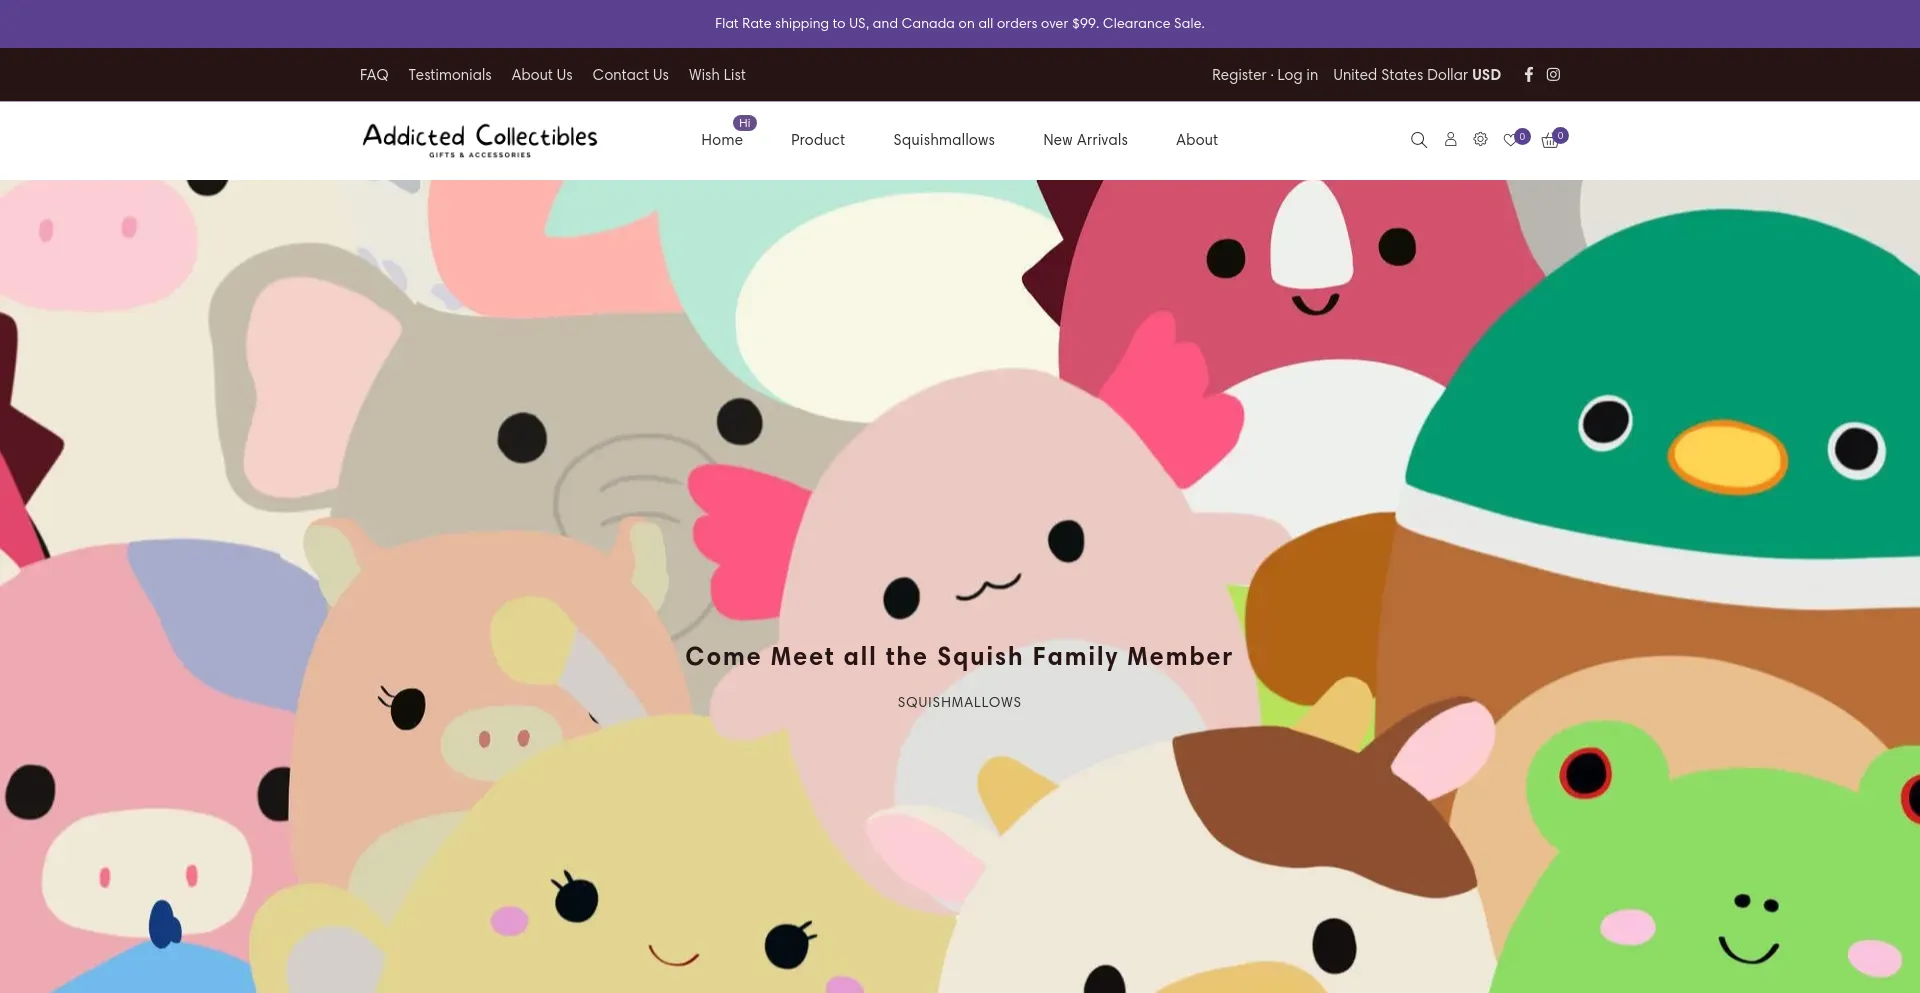Image resolution: width=1920 pixels, height=993 pixels.
Task: Open the Home menu item
Action: point(722,140)
